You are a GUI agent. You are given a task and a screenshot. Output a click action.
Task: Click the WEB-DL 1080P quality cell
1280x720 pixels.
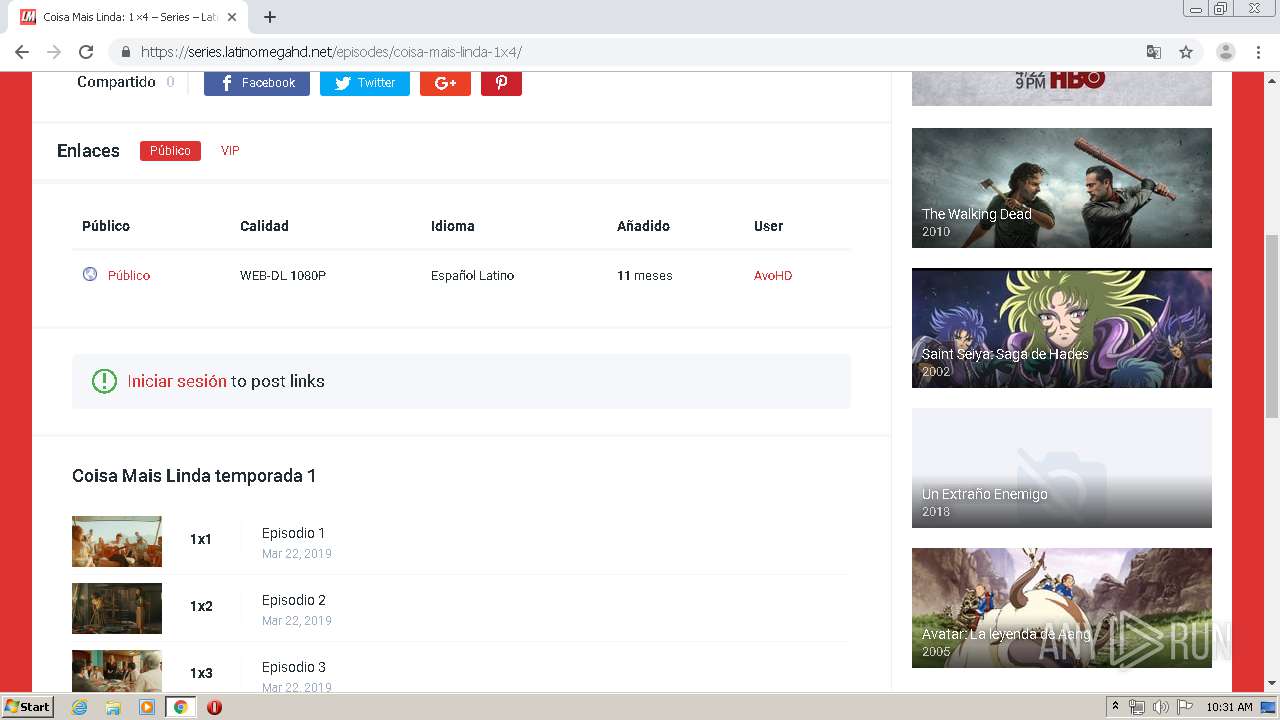[283, 276]
